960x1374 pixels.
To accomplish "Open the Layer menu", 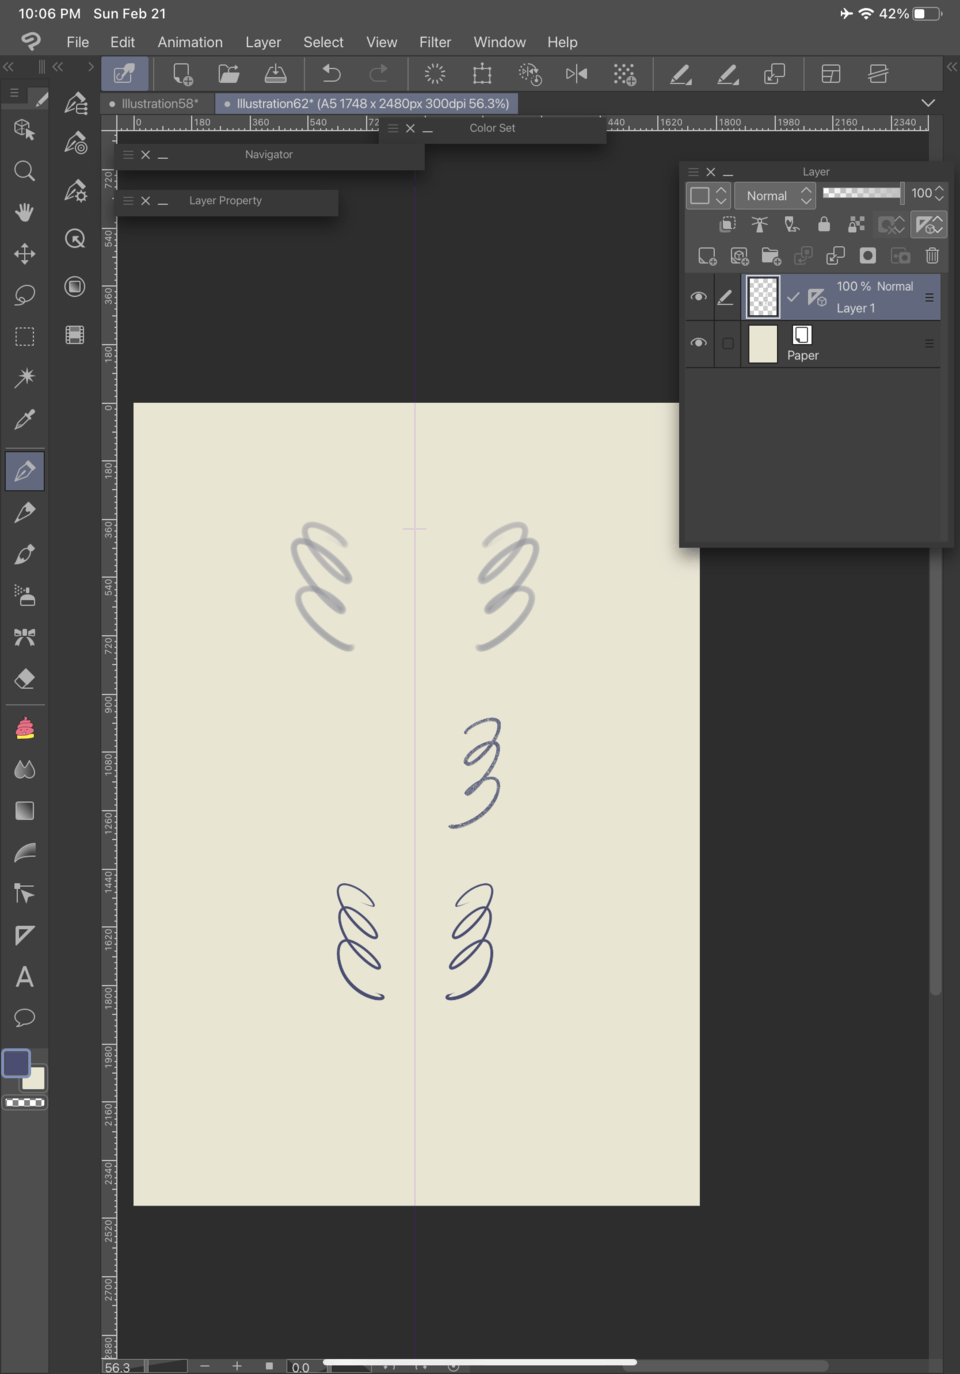I will (x=263, y=42).
